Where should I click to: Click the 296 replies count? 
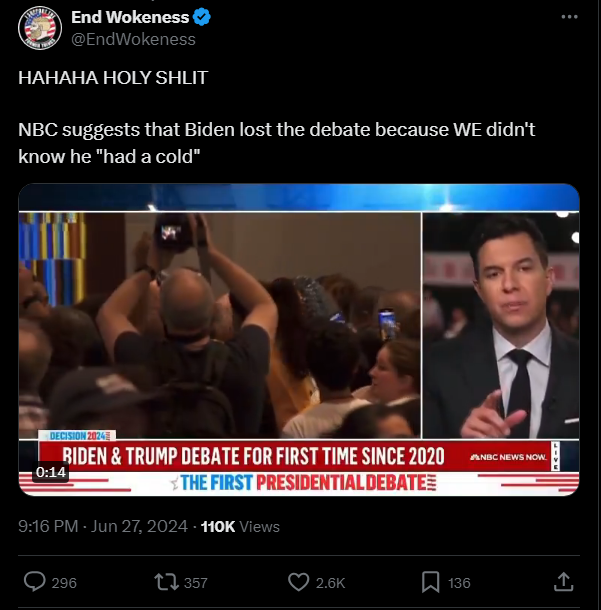(64, 583)
